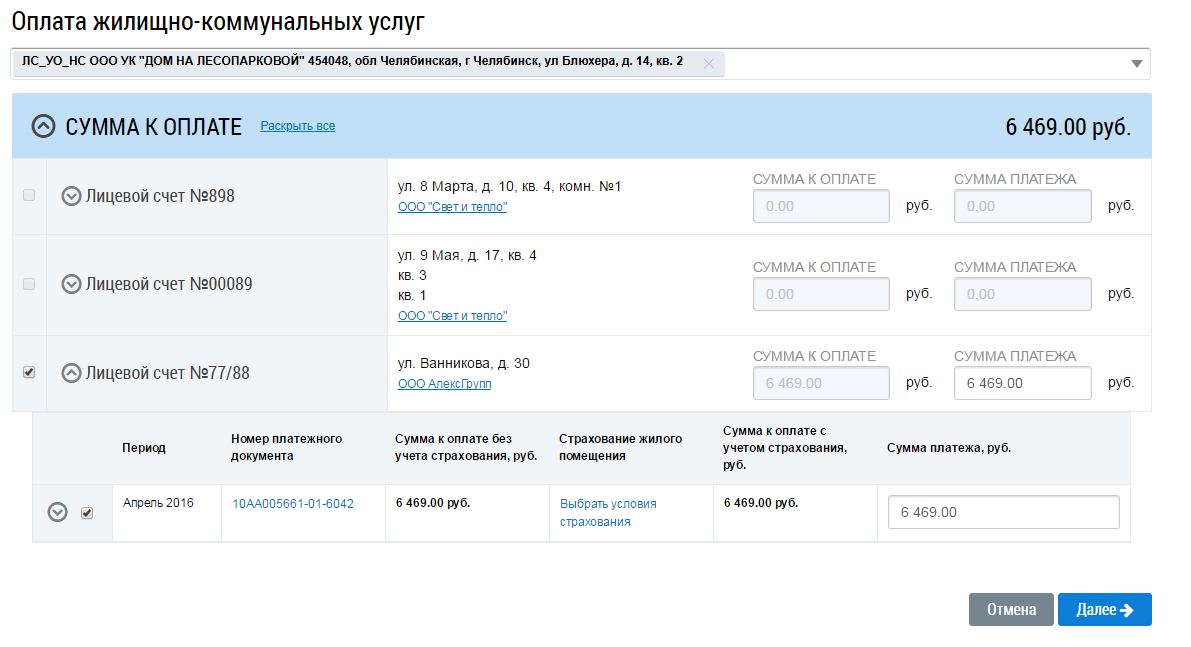The height and width of the screenshot is (647, 1191).
Task: Toggle checkbox for account №898
Action: [x=29, y=195]
